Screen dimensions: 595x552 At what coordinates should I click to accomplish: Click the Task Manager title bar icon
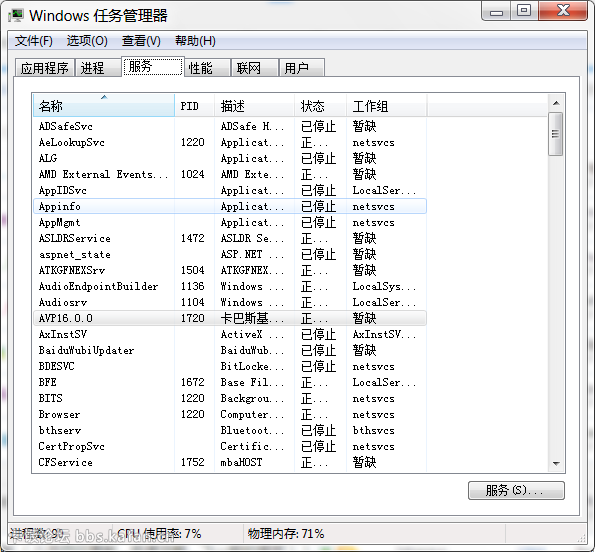(x=16, y=15)
